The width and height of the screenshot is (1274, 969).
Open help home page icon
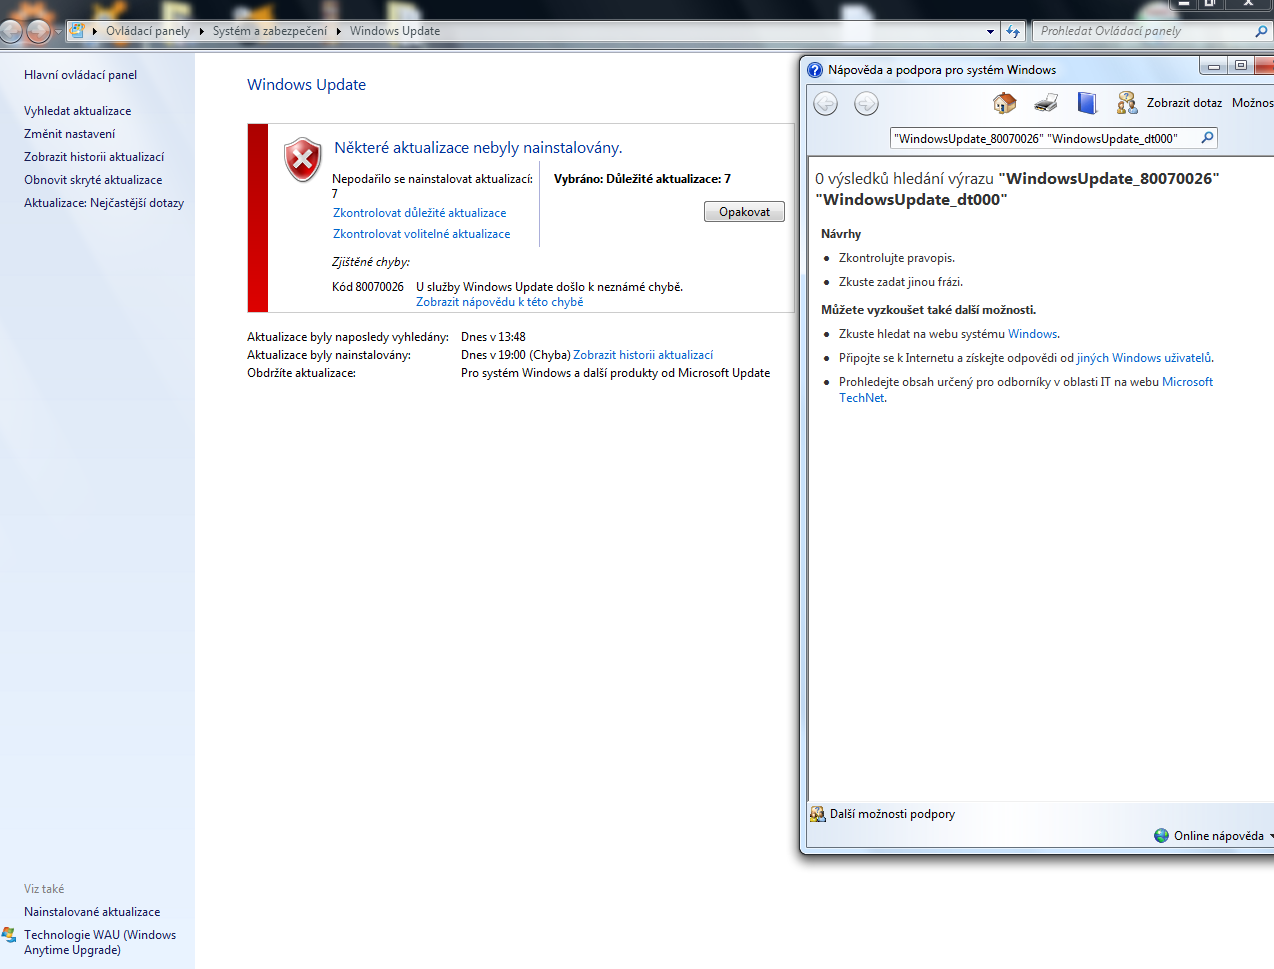(1004, 103)
